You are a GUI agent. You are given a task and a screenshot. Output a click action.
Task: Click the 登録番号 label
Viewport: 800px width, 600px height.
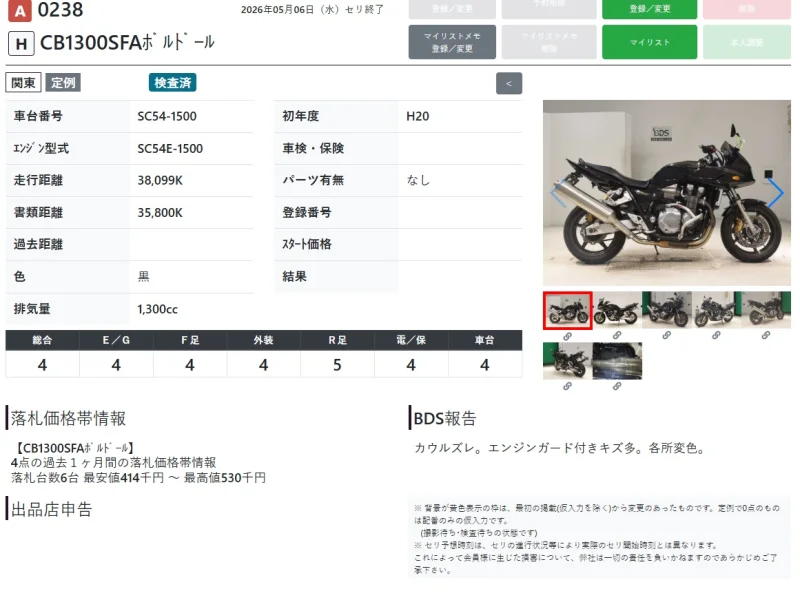(x=307, y=212)
